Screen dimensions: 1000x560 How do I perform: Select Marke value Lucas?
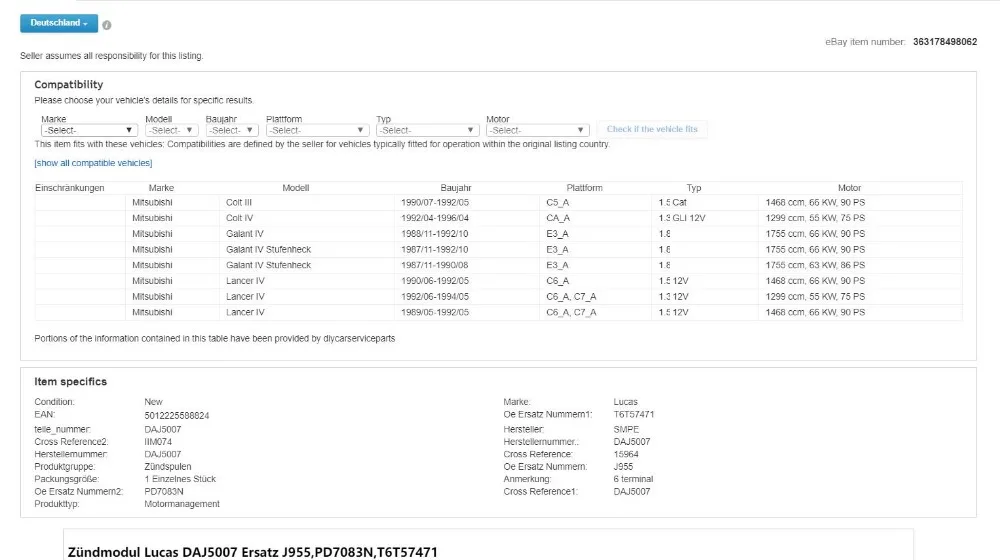[x=625, y=402]
